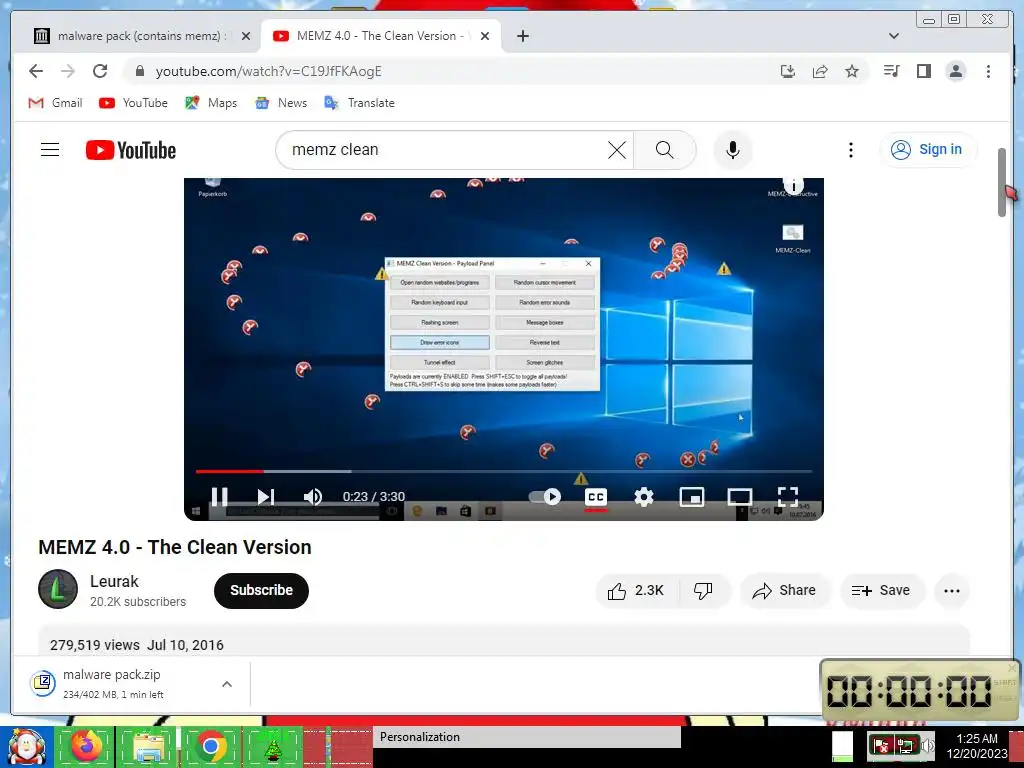
Task: Expand the tab search dropdown
Action: 894,36
